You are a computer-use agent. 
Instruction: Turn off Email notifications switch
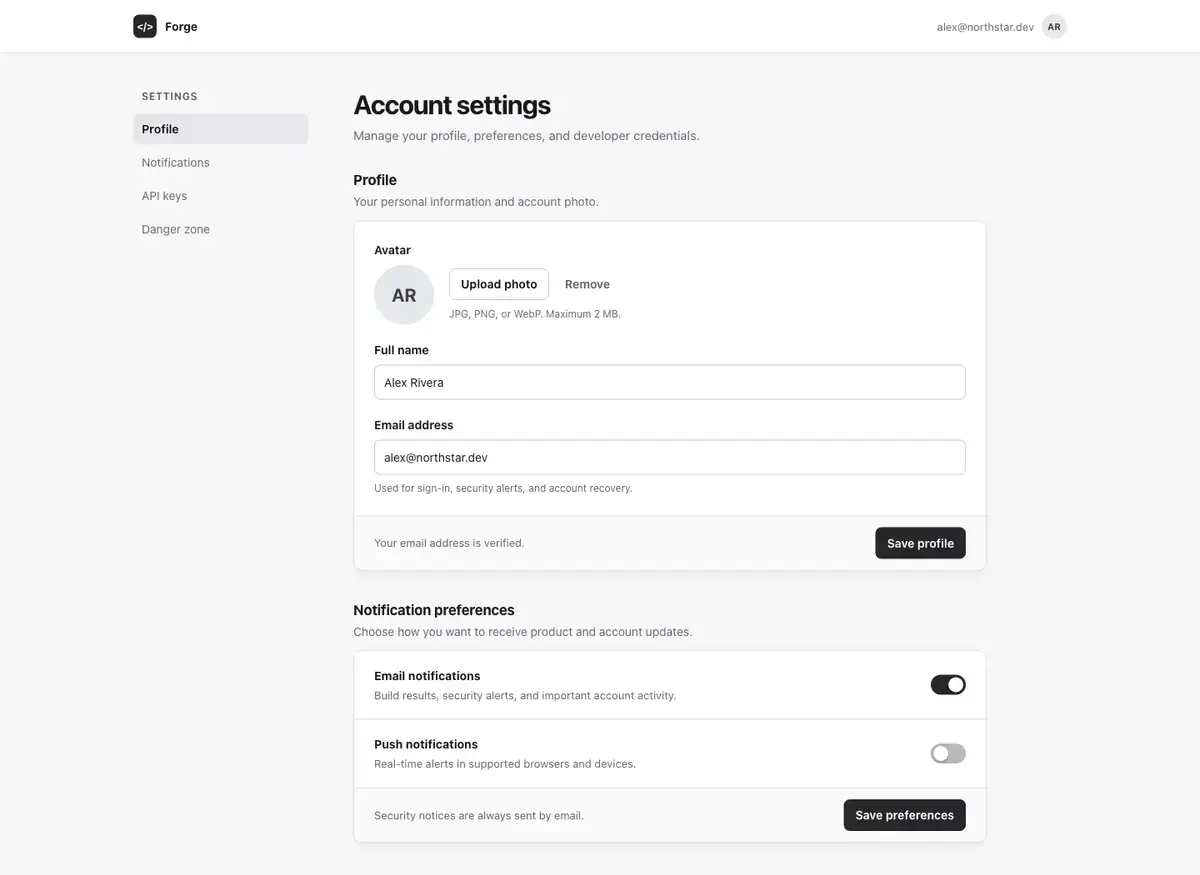(x=948, y=685)
